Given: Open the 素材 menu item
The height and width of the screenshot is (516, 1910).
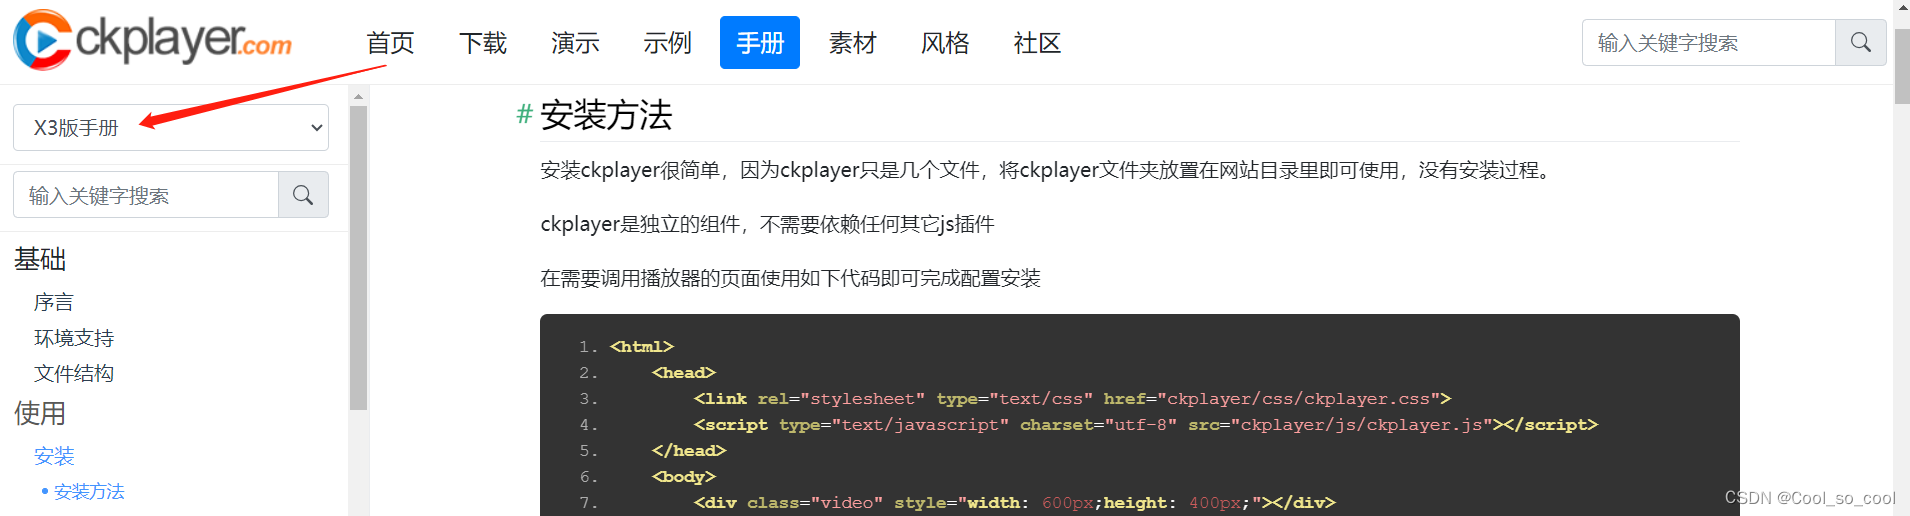Looking at the screenshot, I should (x=852, y=43).
